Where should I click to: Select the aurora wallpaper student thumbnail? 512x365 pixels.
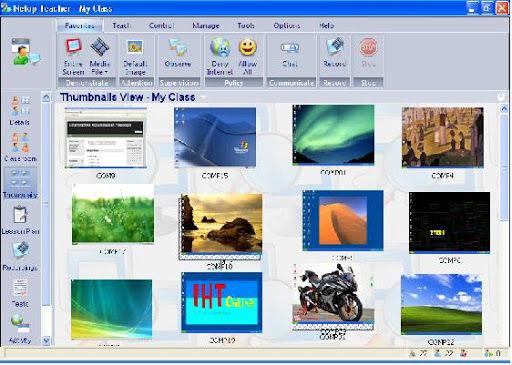[x=333, y=135]
